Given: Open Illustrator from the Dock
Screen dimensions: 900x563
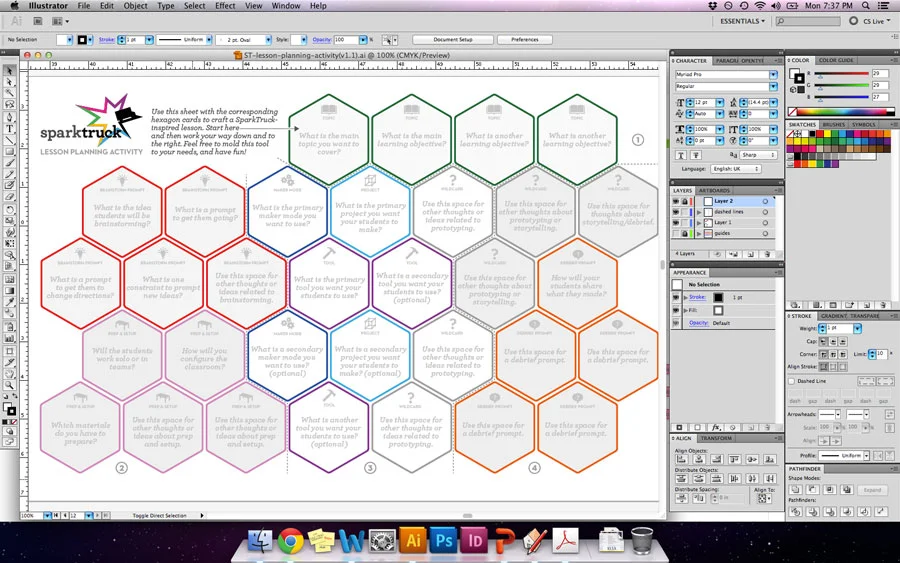Looking at the screenshot, I should pyautogui.click(x=413, y=541).
